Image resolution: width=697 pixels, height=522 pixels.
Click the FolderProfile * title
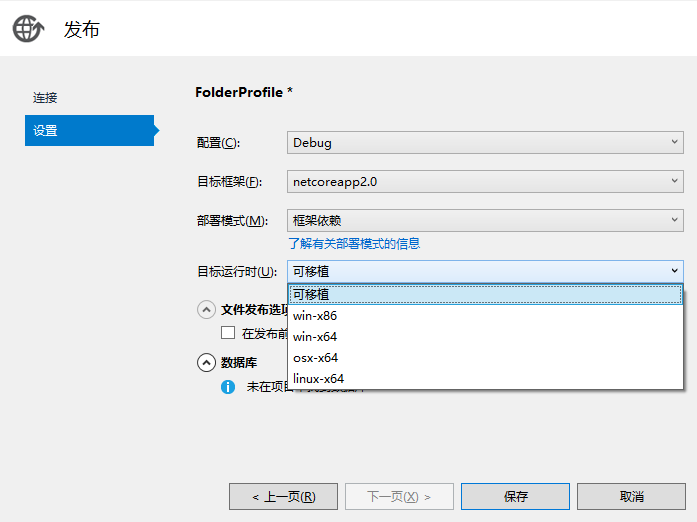coord(244,92)
